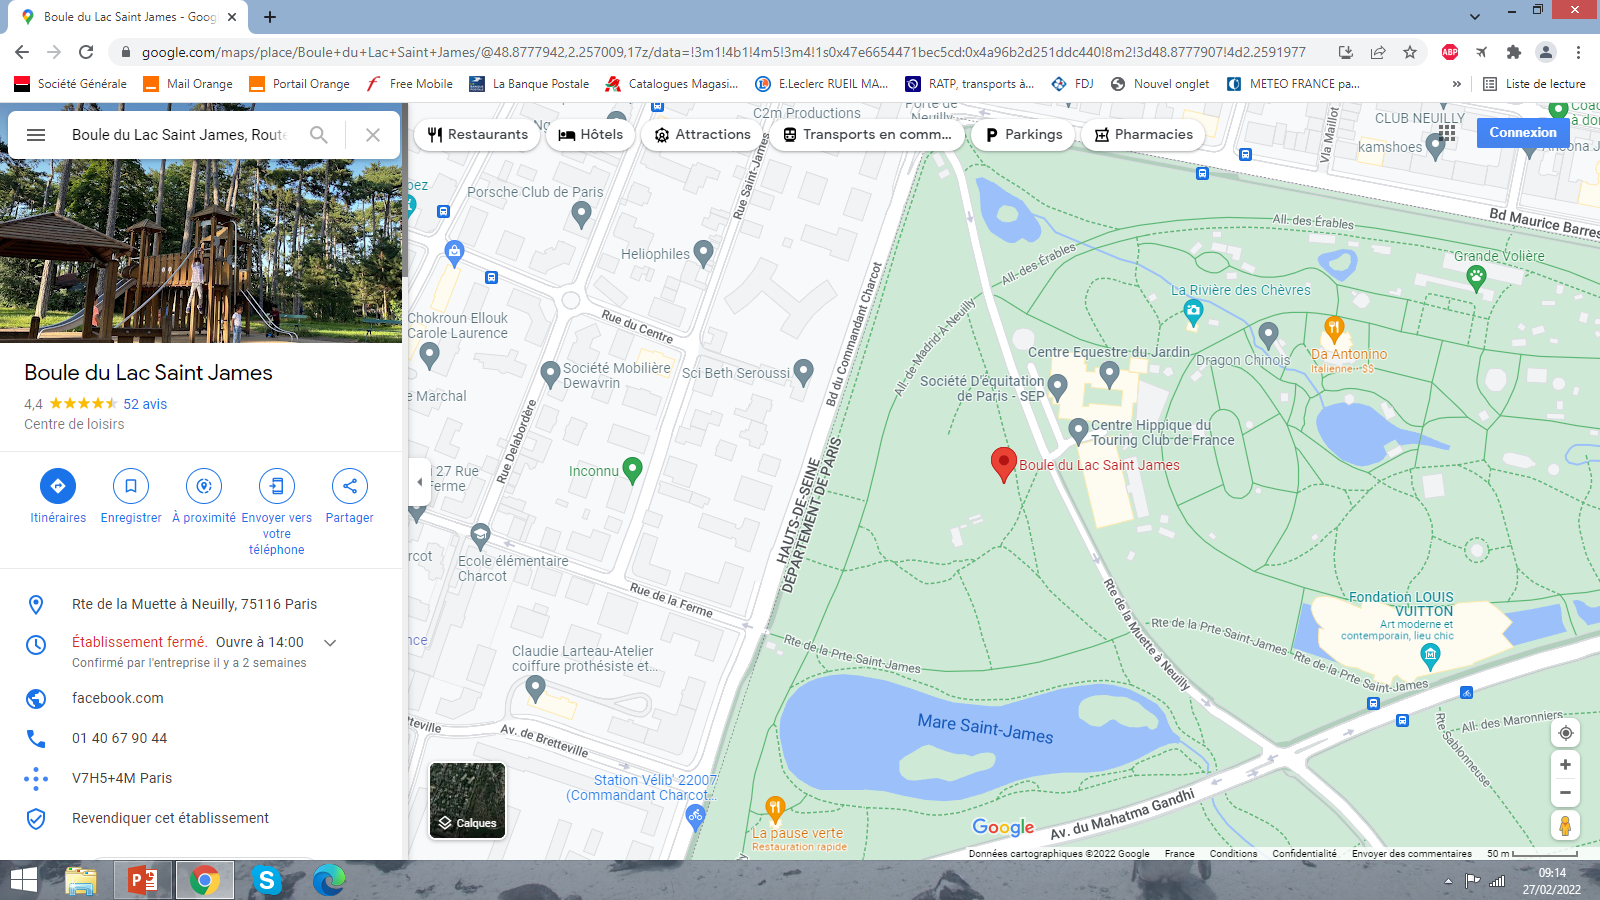Collapse the side panel arrow

(x=419, y=482)
